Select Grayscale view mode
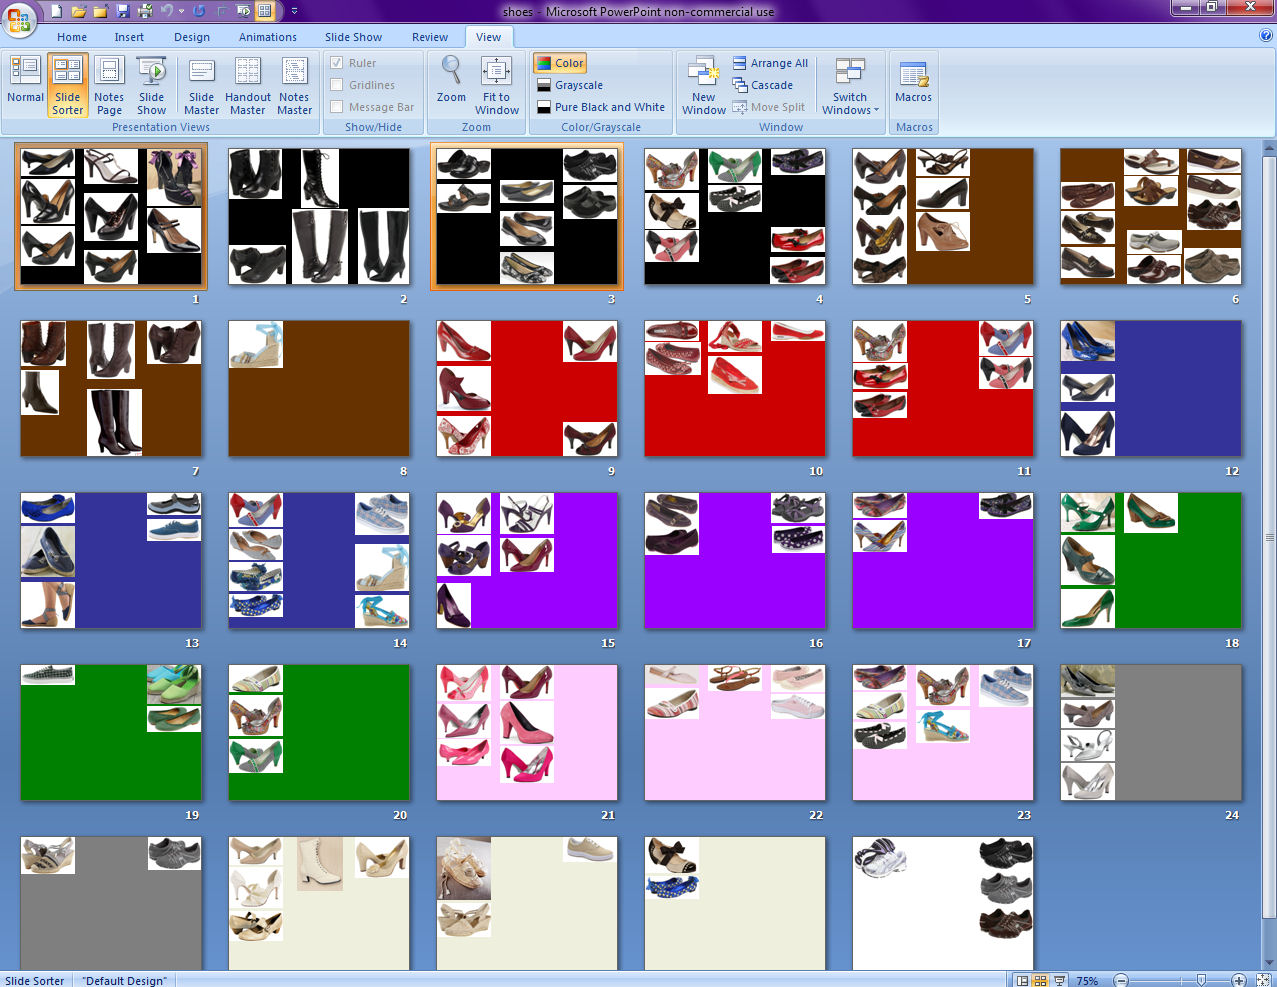The width and height of the screenshot is (1277, 987). tap(578, 85)
